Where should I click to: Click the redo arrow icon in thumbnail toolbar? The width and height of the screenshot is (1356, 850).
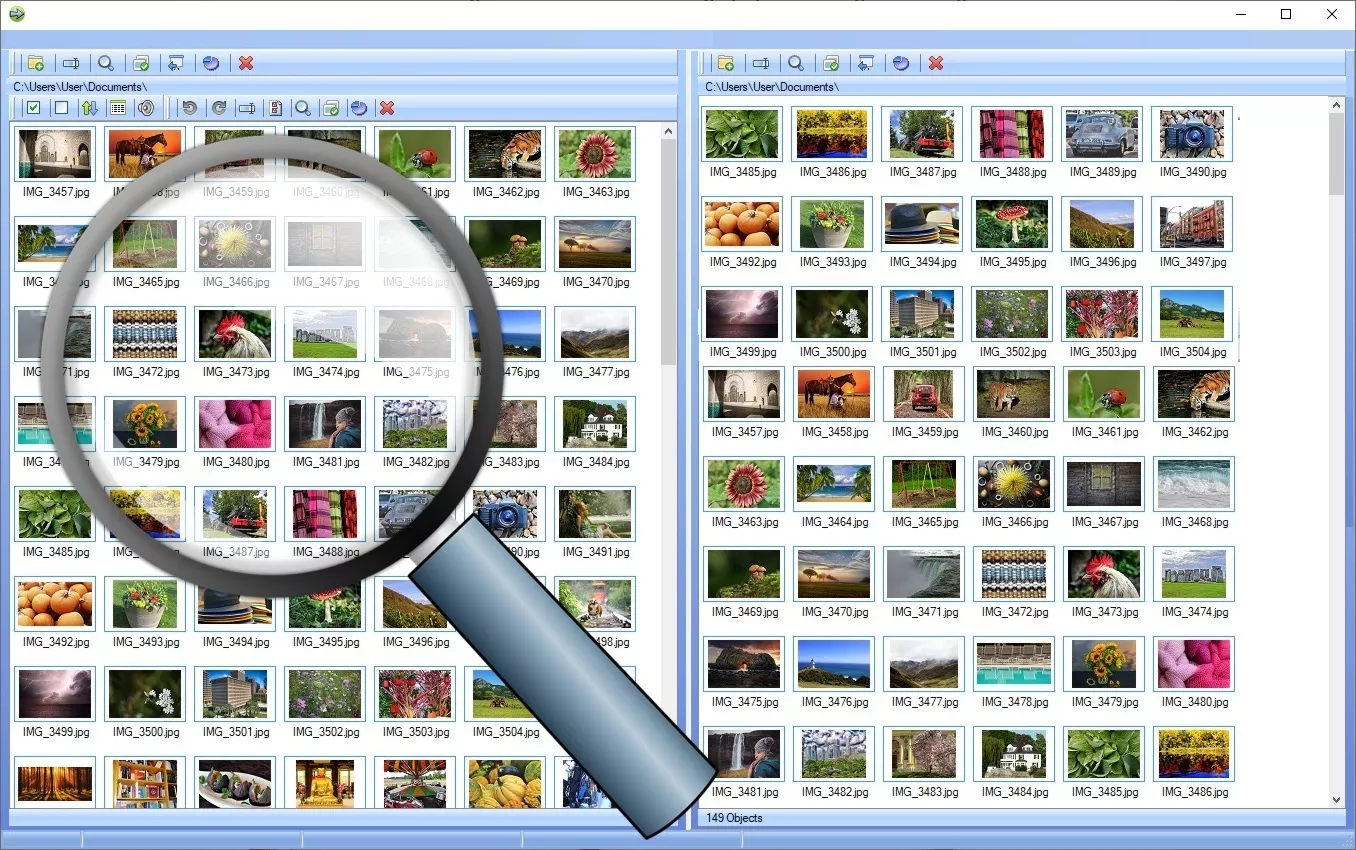click(219, 107)
